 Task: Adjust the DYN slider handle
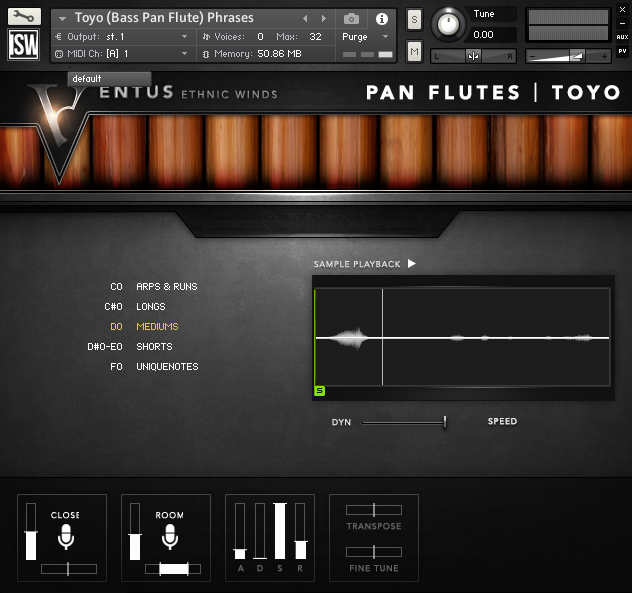(x=445, y=422)
